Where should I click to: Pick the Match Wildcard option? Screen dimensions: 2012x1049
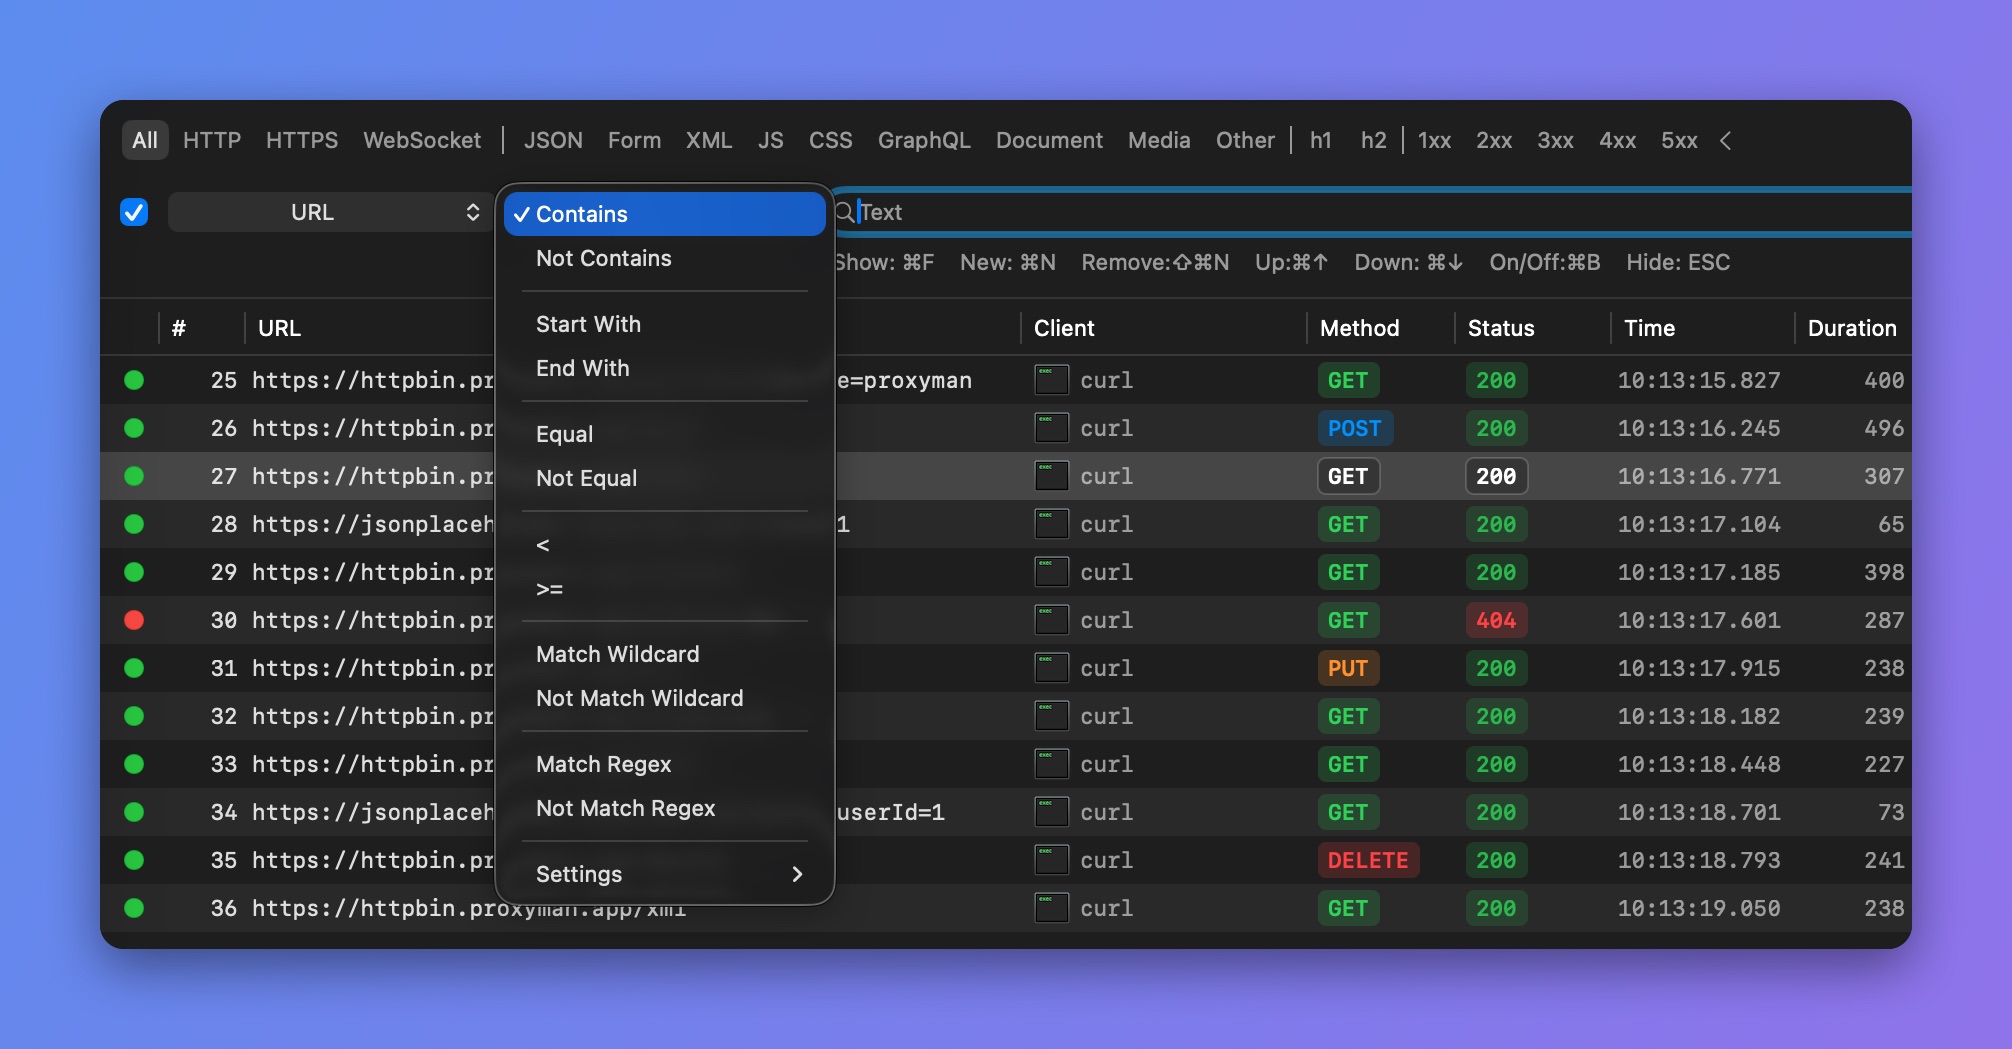665,654
